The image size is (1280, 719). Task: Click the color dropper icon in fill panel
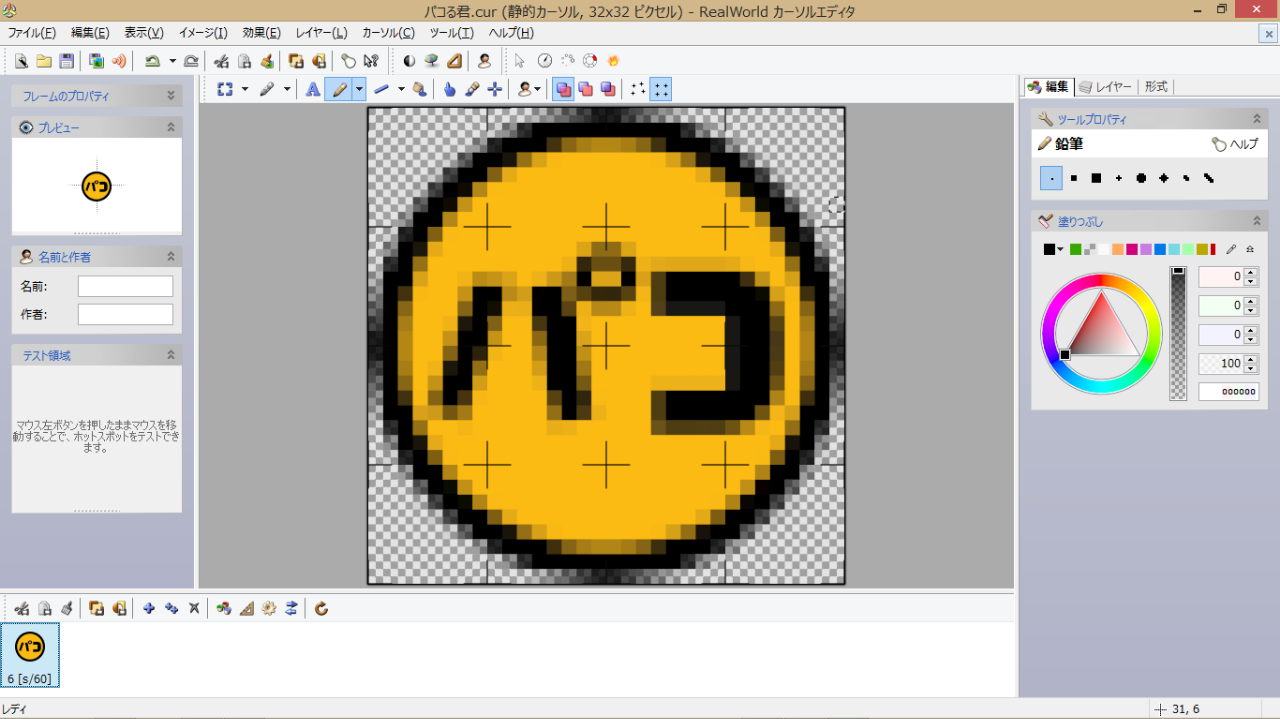click(1231, 249)
